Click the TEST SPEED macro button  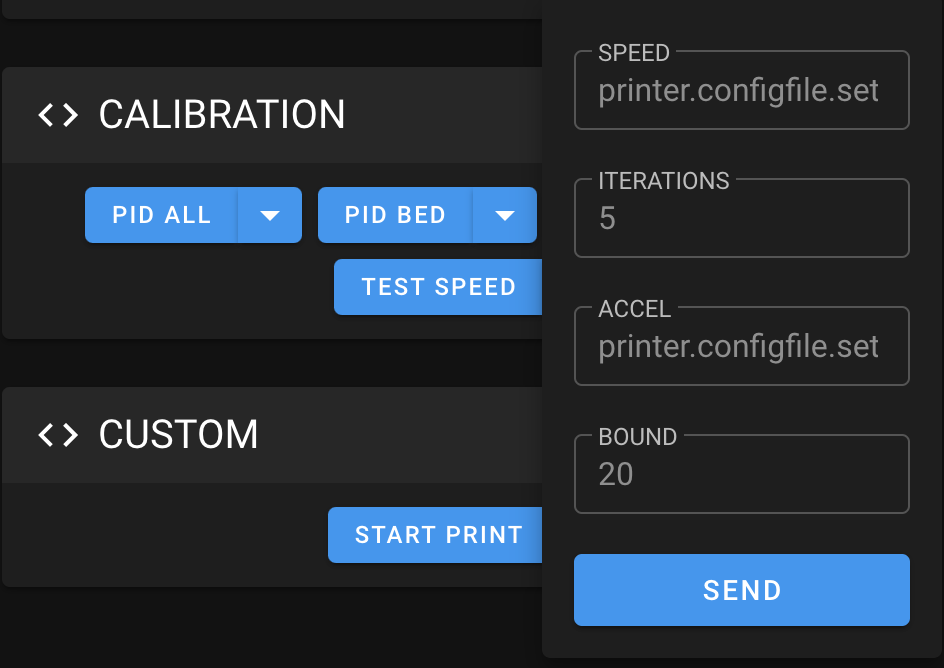(438, 287)
